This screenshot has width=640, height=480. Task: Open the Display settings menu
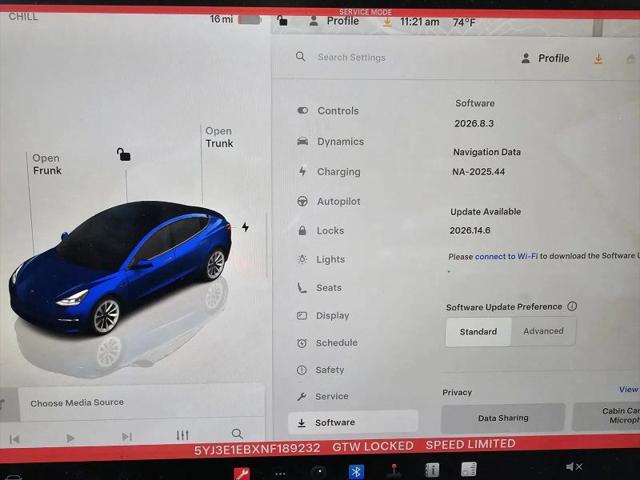coord(323,316)
